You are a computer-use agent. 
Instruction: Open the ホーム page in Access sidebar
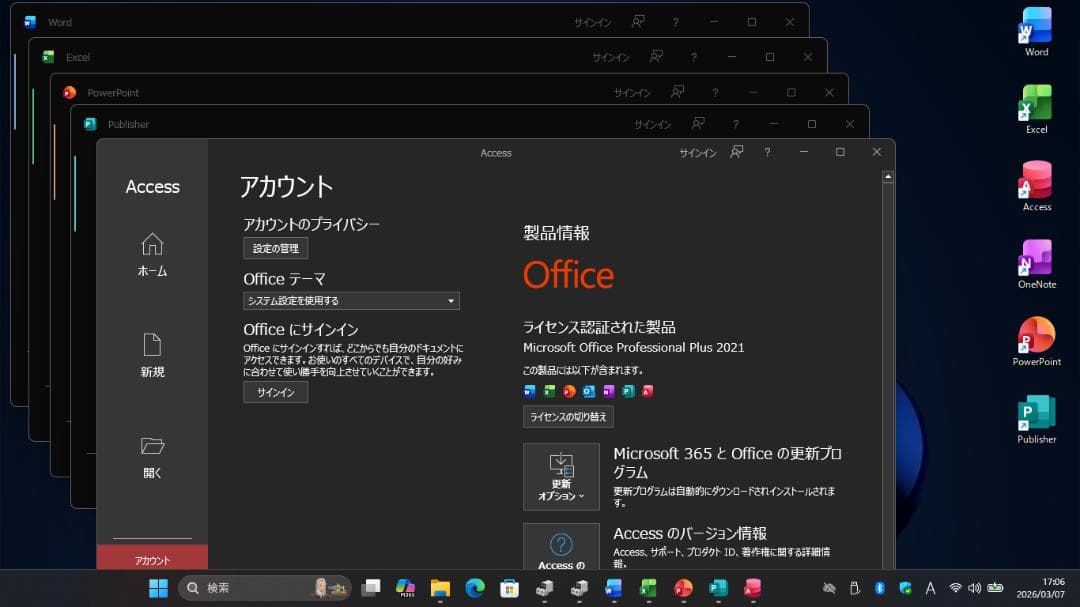coord(152,255)
